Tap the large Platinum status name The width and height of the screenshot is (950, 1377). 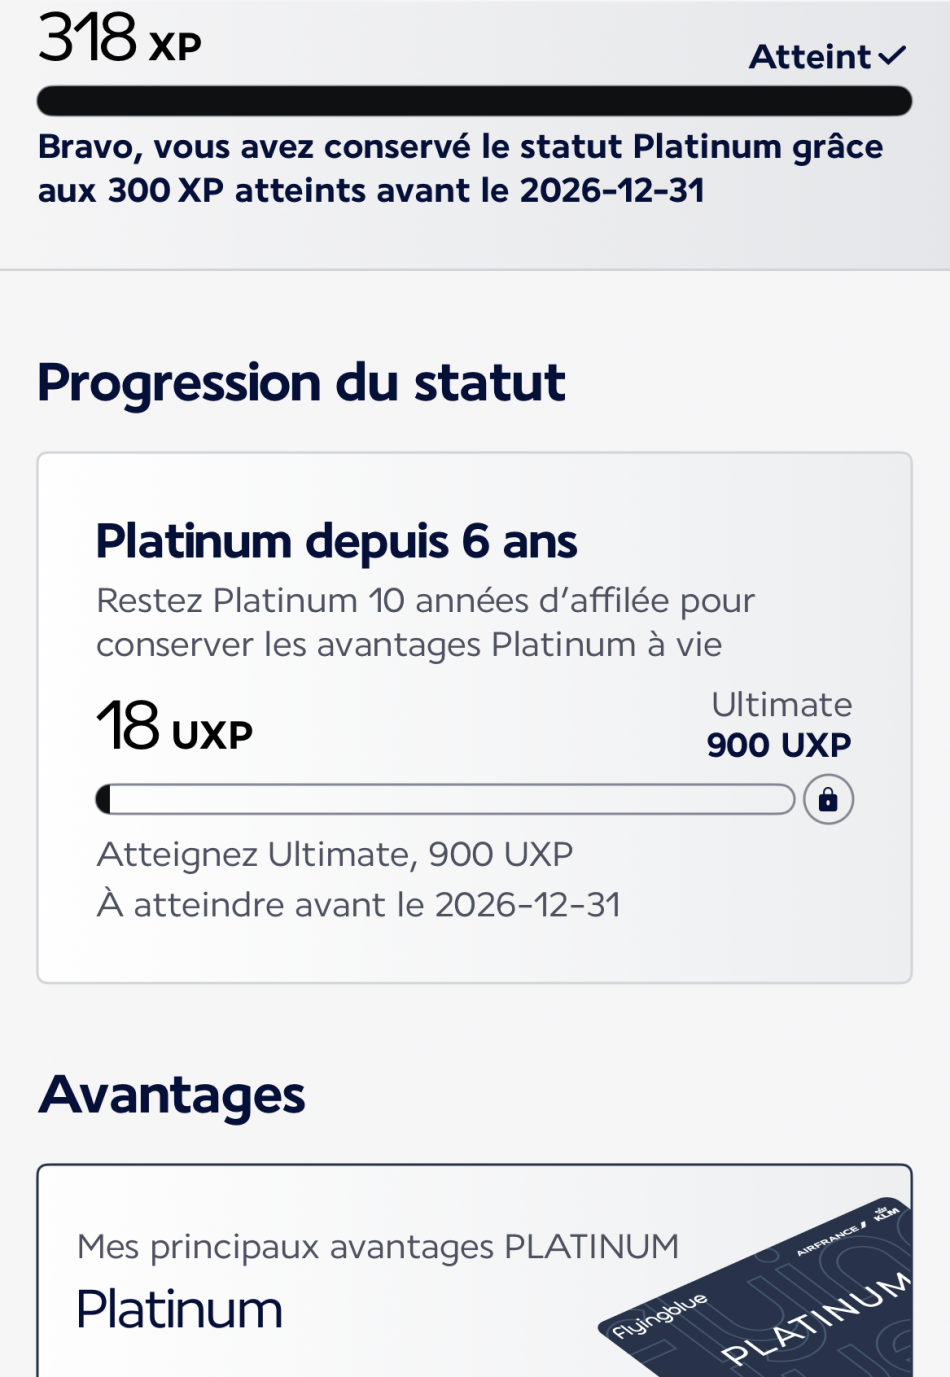point(180,1310)
